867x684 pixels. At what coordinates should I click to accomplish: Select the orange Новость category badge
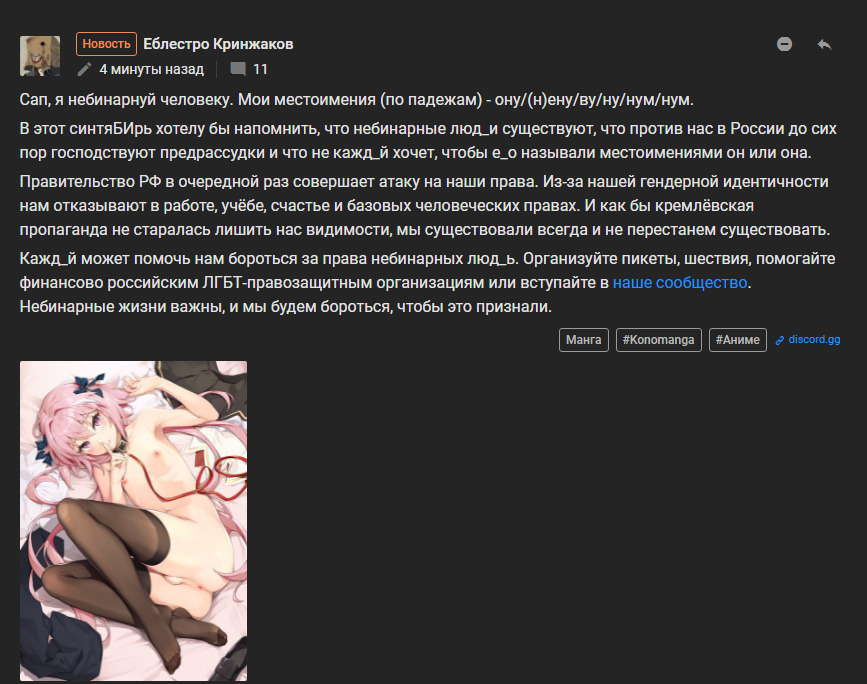106,44
